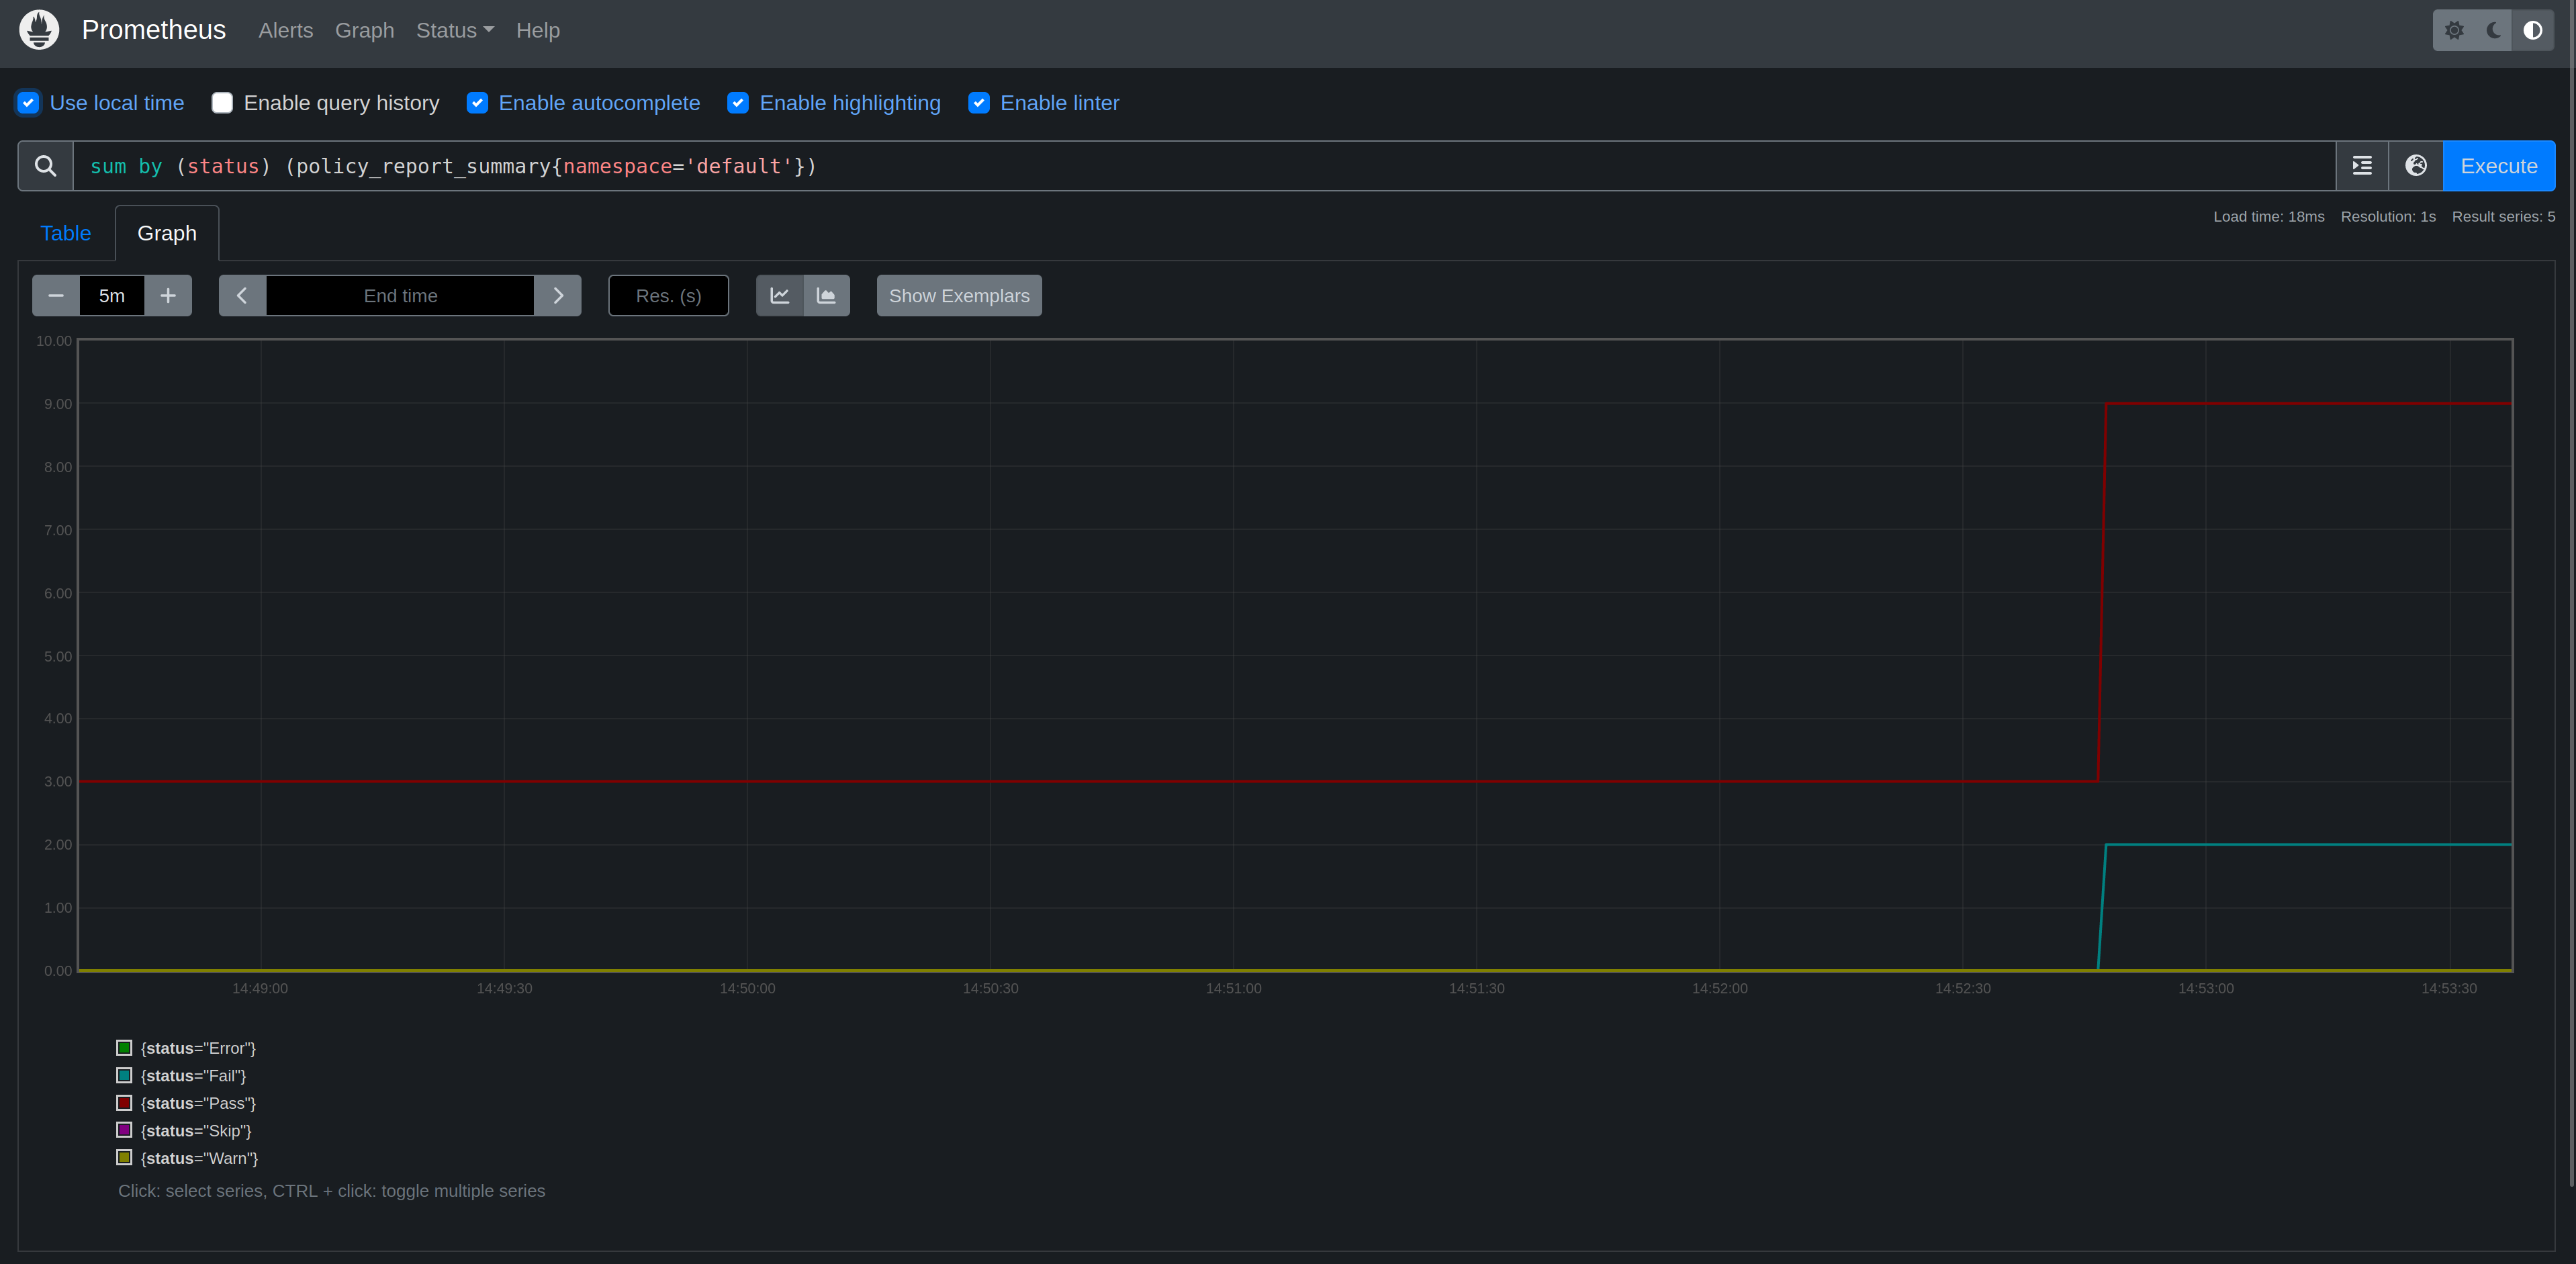Viewport: 2576px width, 1264px height.
Task: Click the format expression icon
Action: [x=2362, y=166]
